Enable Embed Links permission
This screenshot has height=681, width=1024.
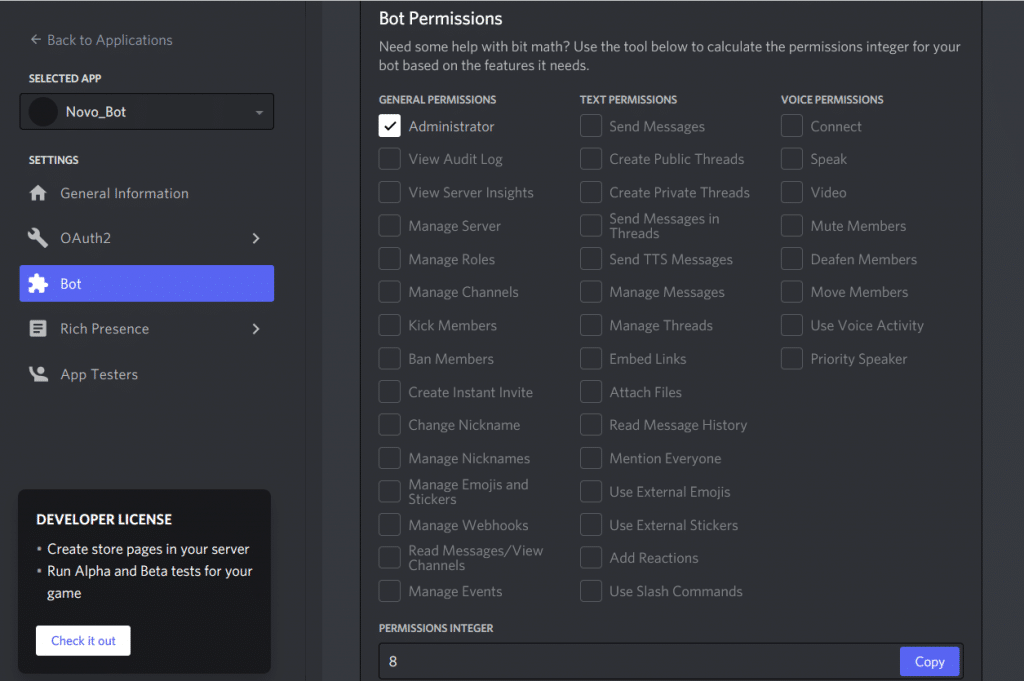pyautogui.click(x=591, y=358)
